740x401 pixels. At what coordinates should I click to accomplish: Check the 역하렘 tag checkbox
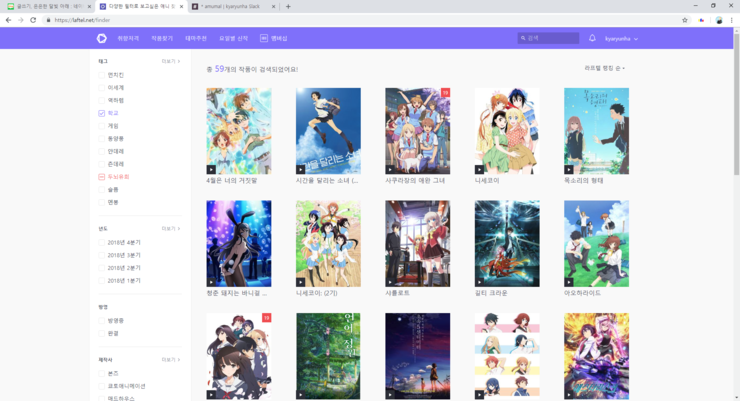point(101,100)
